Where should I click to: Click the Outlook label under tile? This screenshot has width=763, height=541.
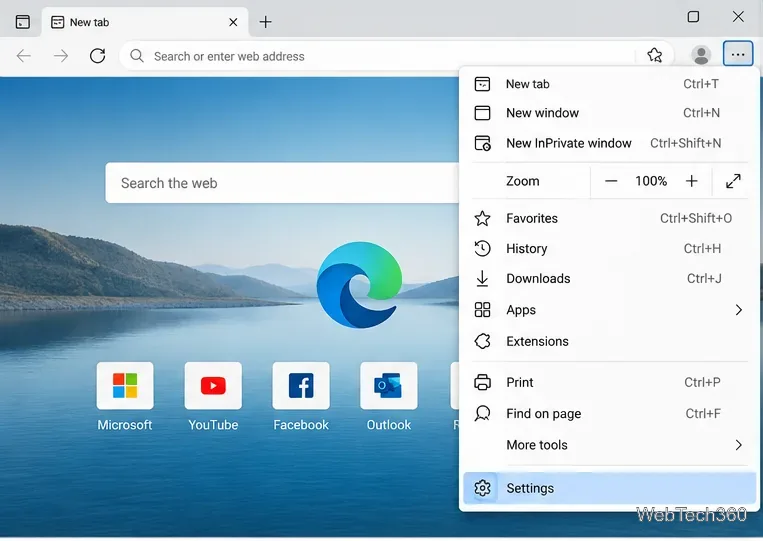pos(389,425)
